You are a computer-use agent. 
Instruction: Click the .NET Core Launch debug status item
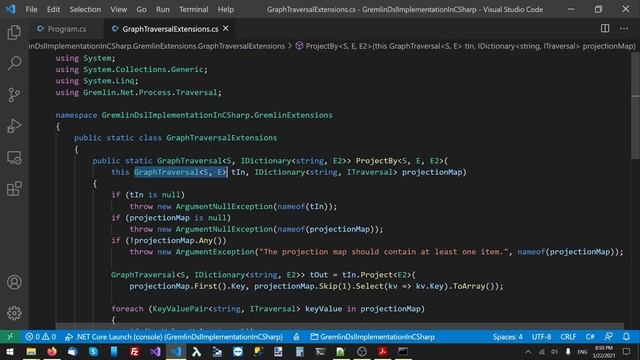pos(174,337)
